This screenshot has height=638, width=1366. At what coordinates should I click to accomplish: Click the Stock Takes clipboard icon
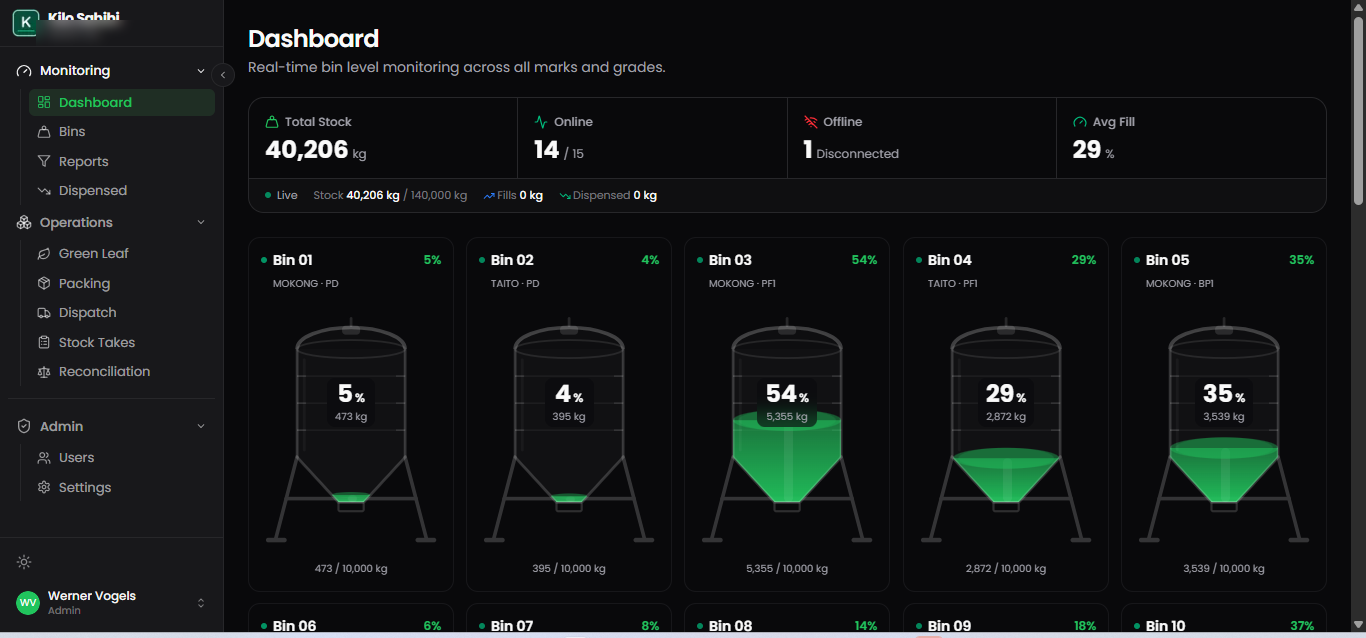[44, 342]
